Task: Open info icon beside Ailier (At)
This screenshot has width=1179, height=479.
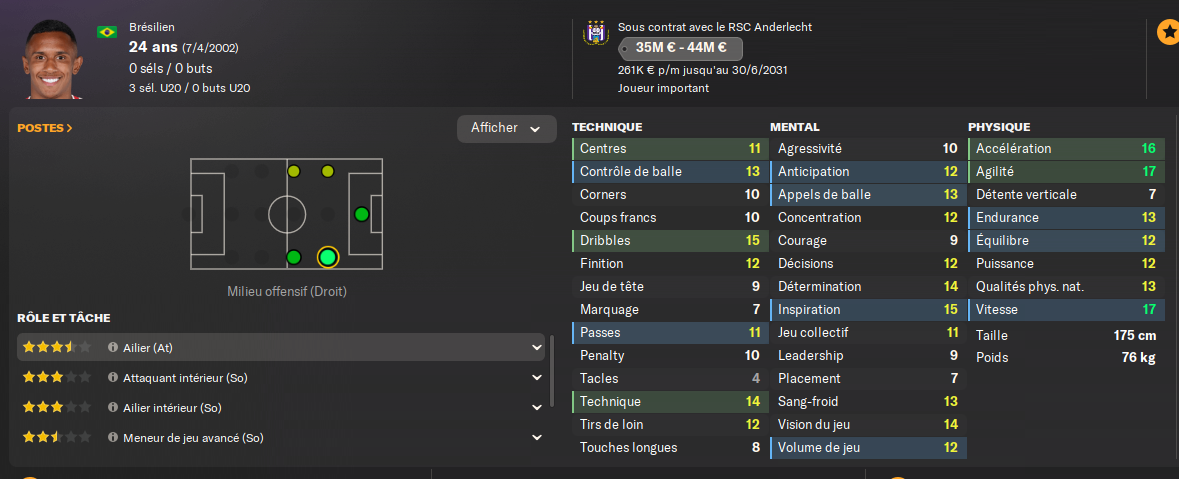Action: [113, 347]
